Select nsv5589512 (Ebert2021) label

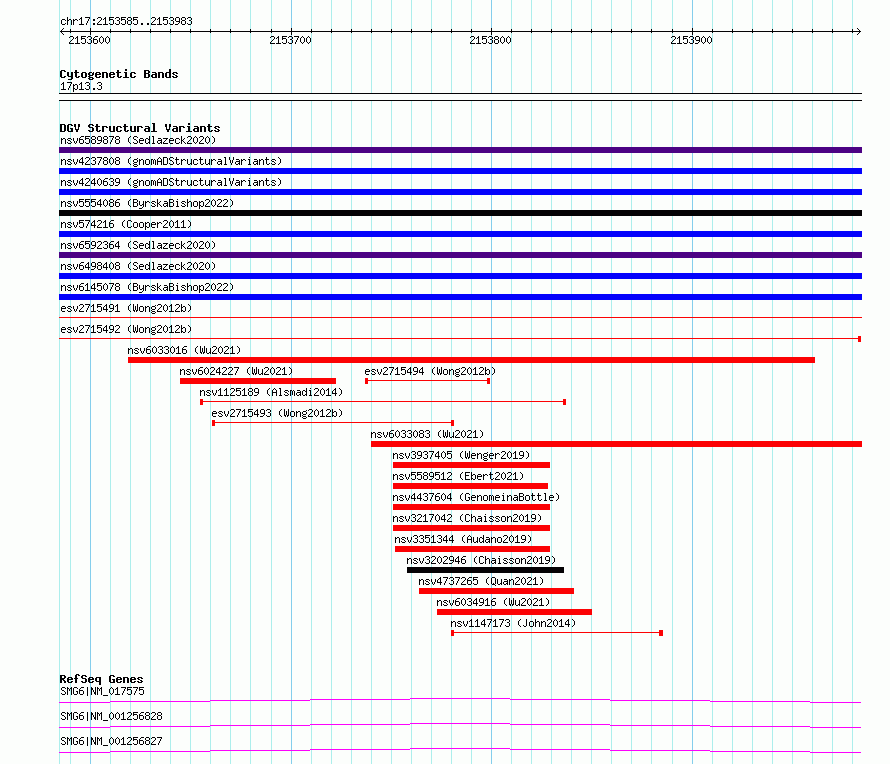[x=458, y=476]
